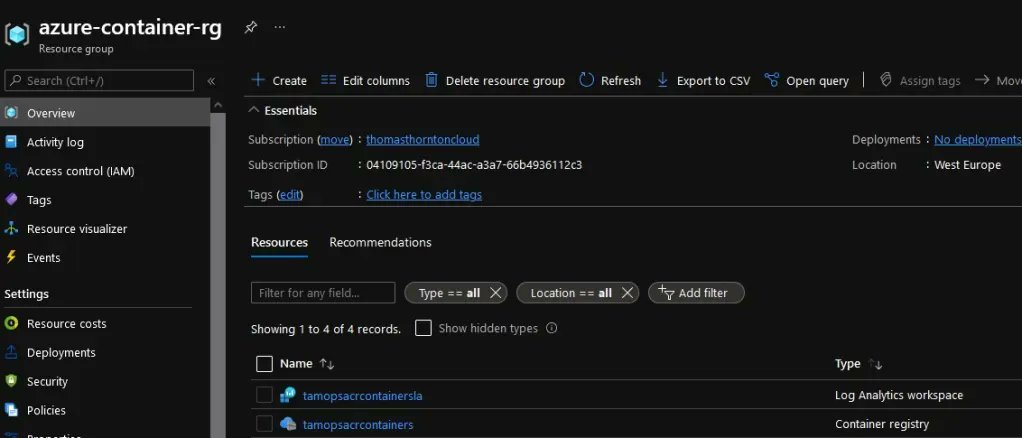
Task: Click the Assign tags icon
Action: tap(885, 80)
